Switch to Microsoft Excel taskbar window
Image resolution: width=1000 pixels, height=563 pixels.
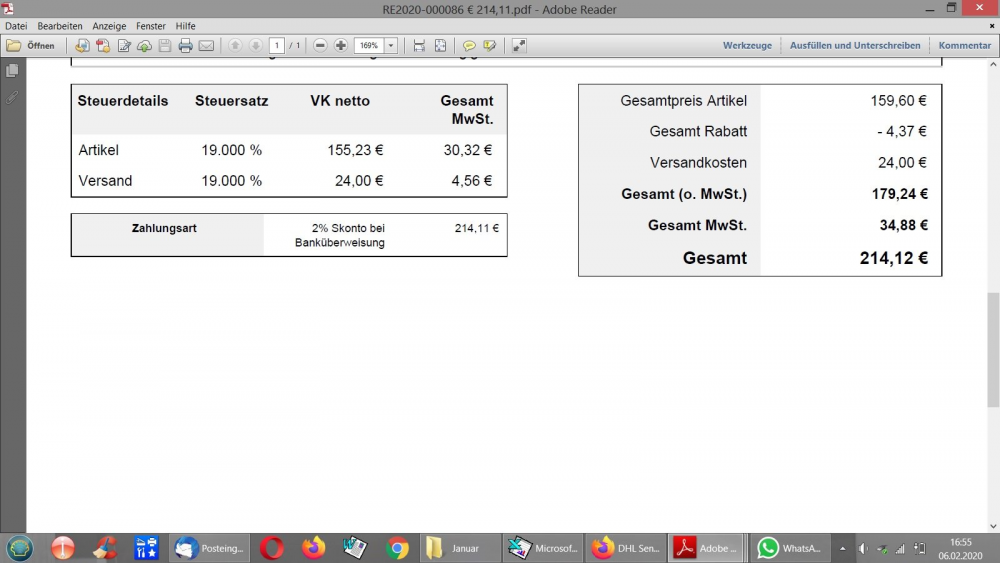(x=543, y=548)
